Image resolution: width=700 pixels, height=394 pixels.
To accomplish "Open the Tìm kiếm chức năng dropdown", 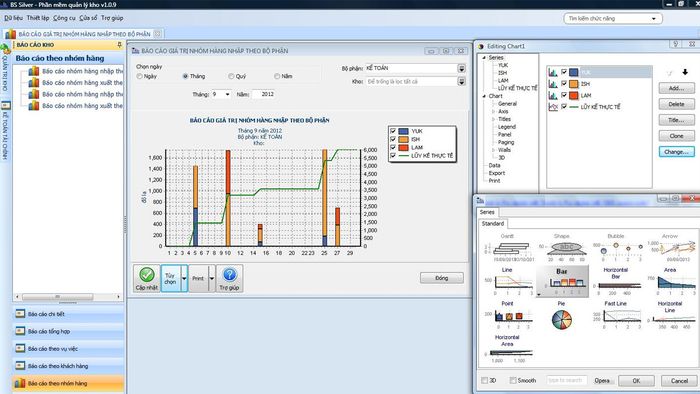I will [654, 19].
